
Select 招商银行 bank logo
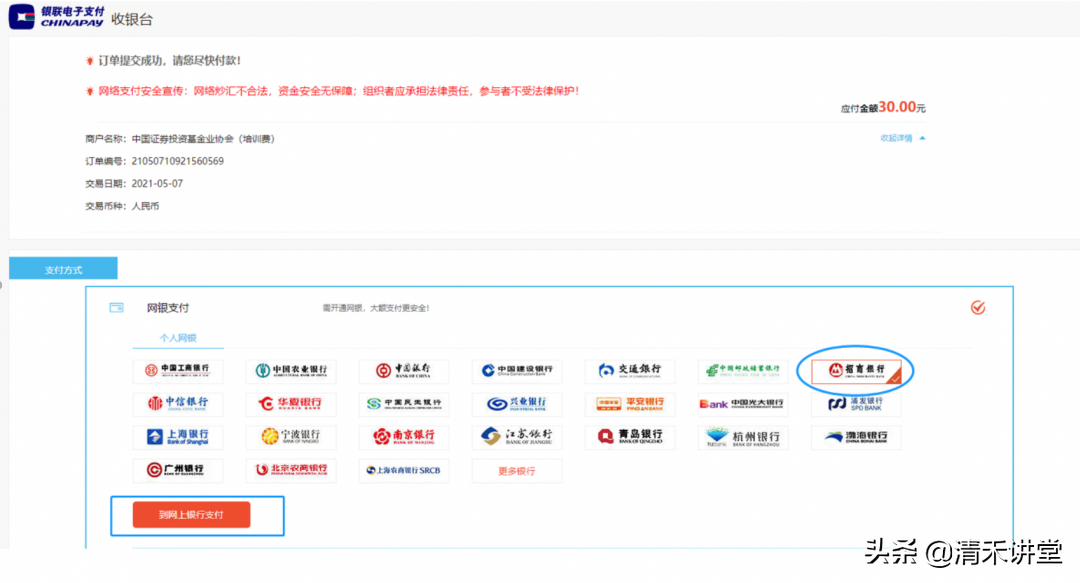(856, 371)
